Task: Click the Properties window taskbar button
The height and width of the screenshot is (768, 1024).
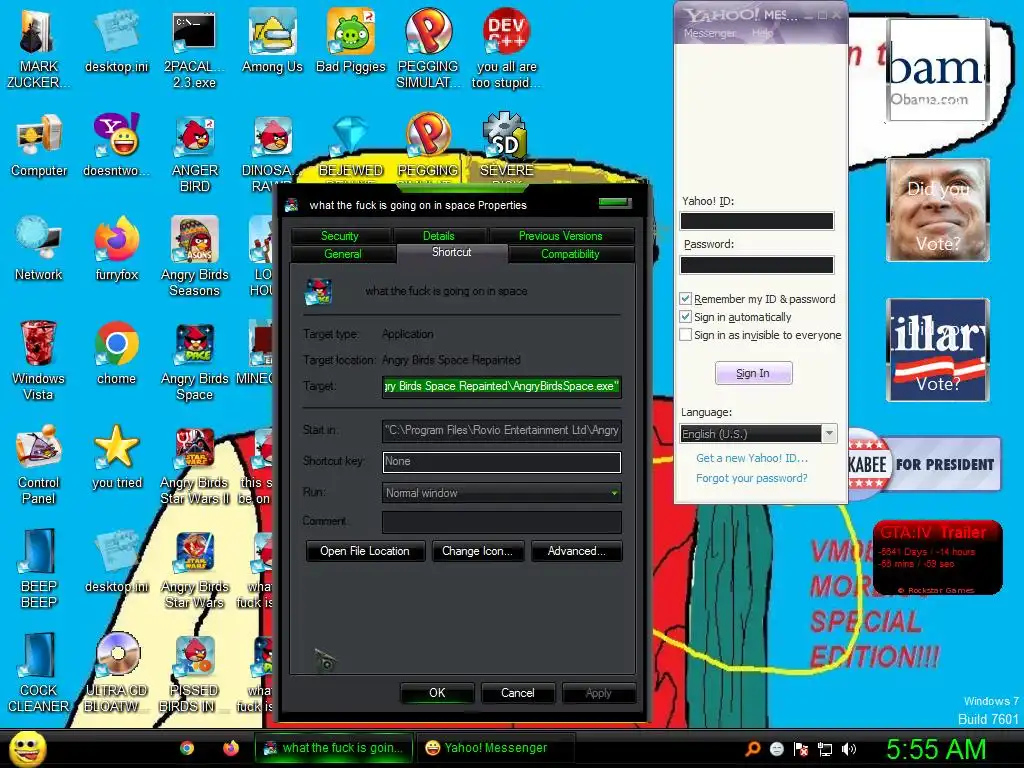Action: tap(334, 748)
